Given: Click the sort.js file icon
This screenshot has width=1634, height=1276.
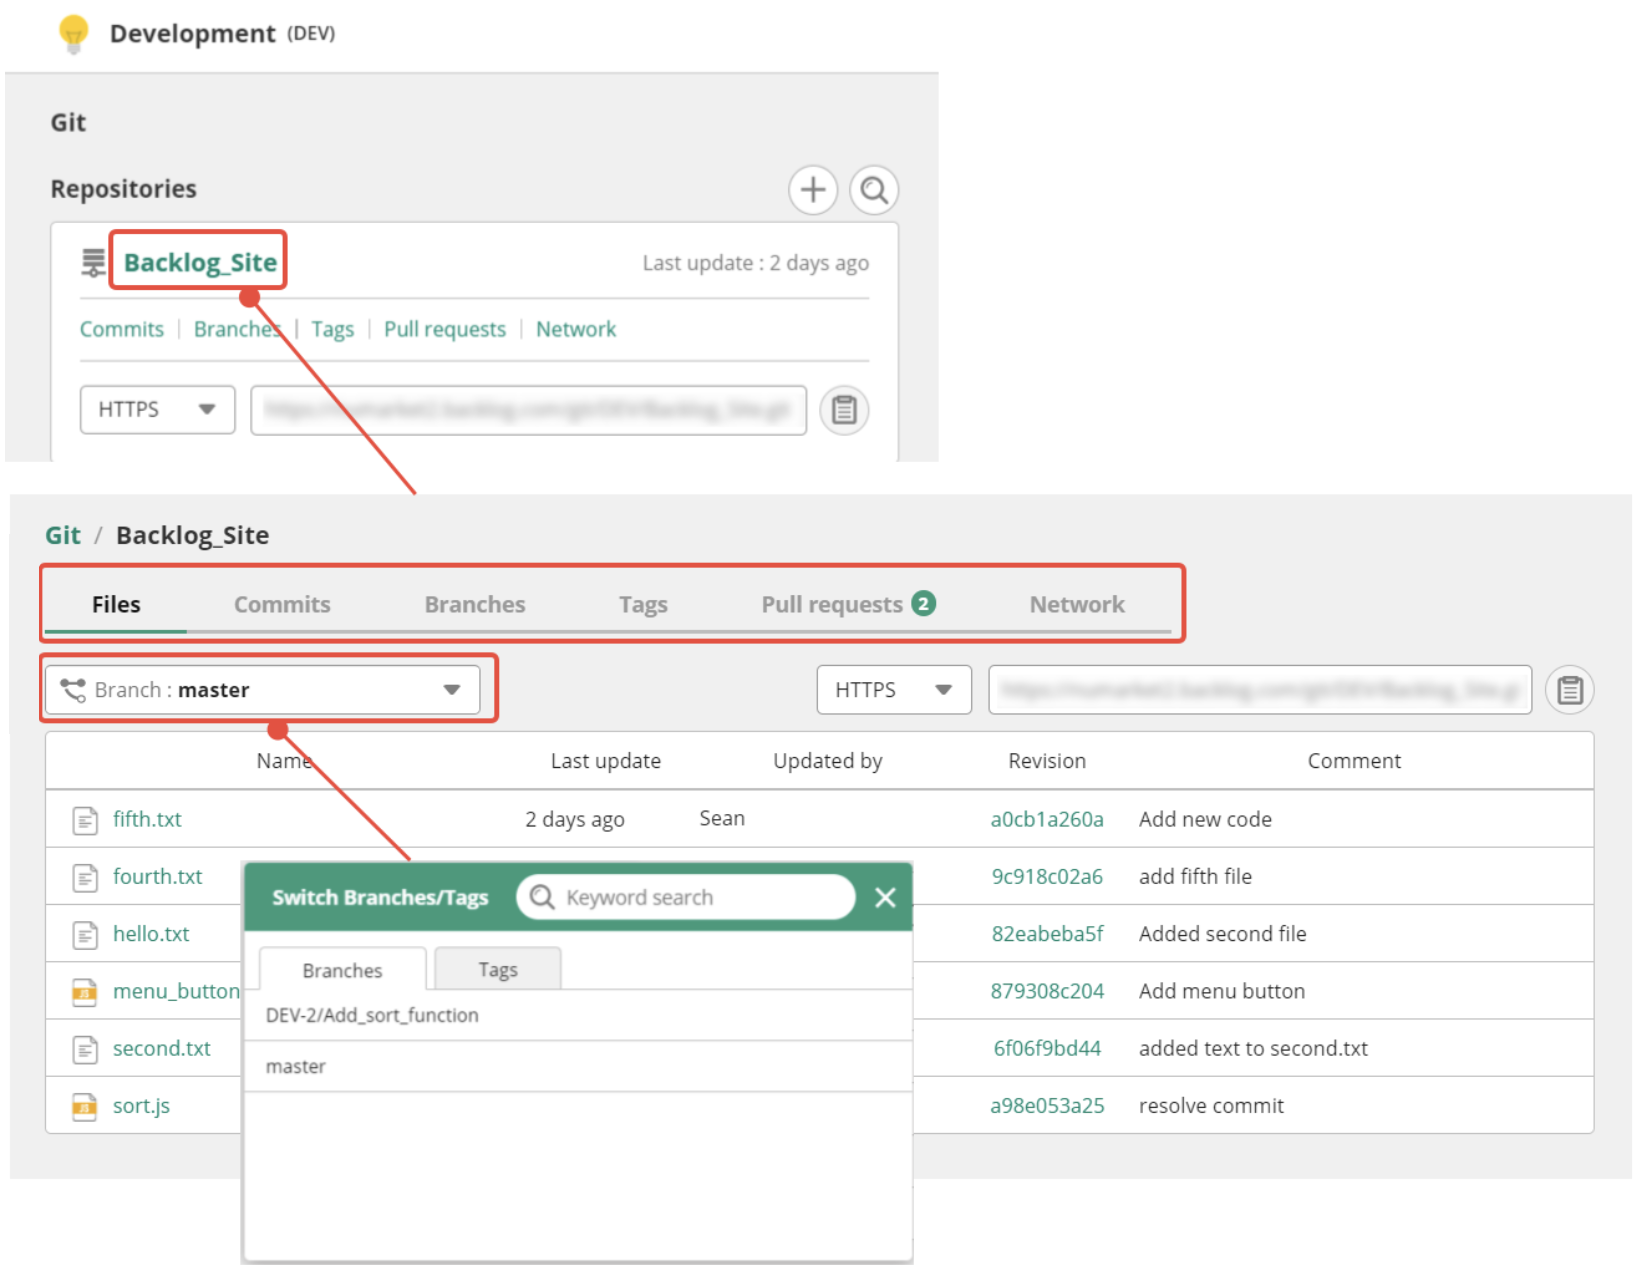Looking at the screenshot, I should point(85,1107).
